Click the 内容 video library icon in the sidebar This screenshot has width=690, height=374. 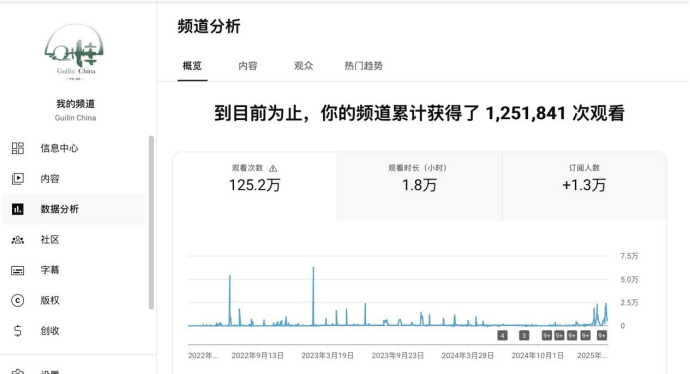coord(18,179)
